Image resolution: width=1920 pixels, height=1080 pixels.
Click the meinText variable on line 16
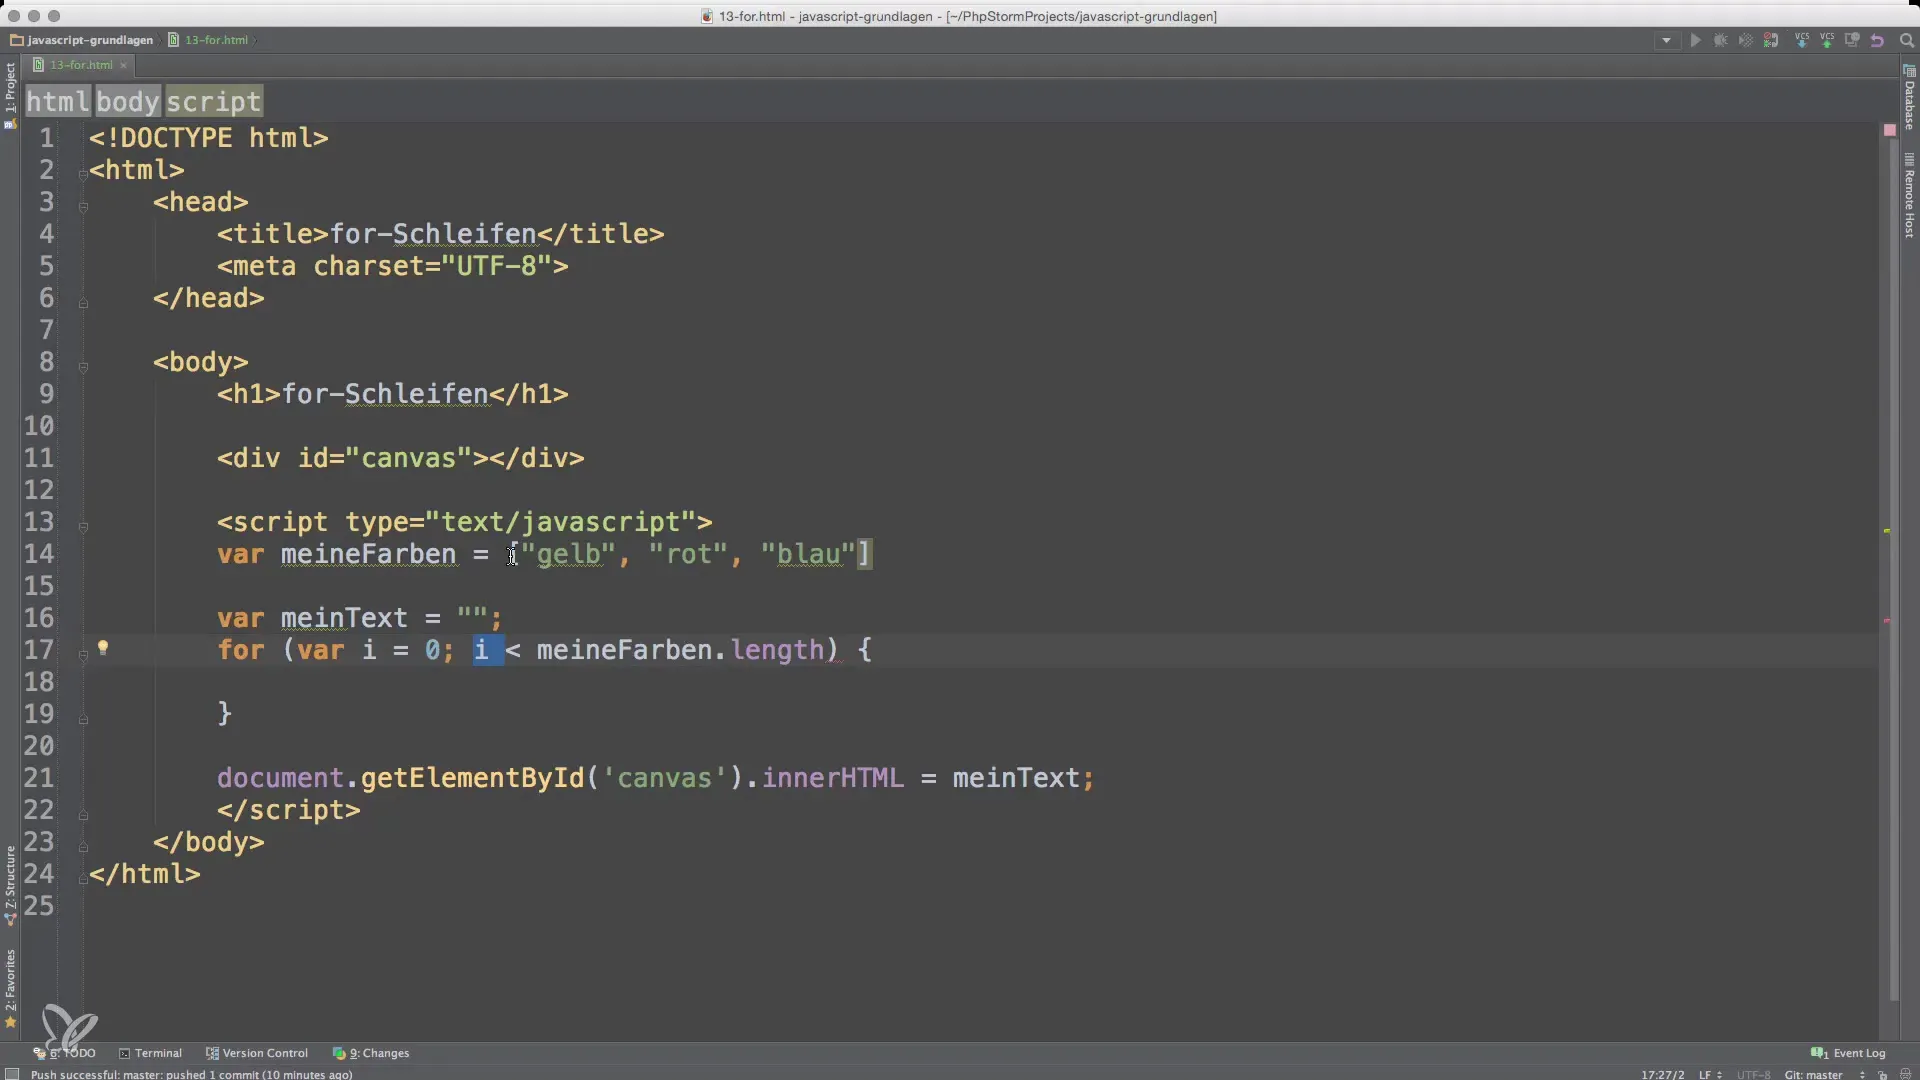click(344, 618)
